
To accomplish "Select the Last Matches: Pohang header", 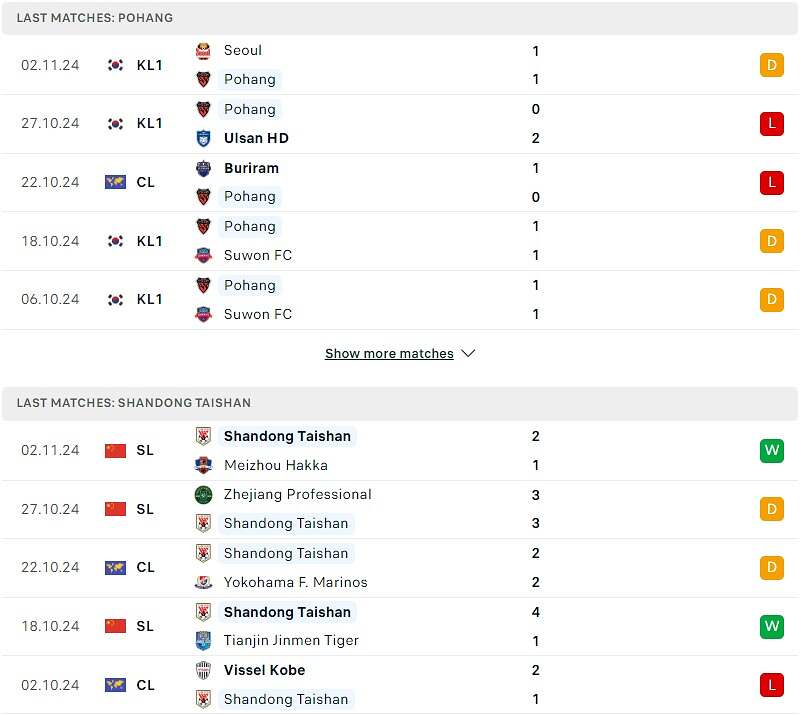I will click(399, 18).
